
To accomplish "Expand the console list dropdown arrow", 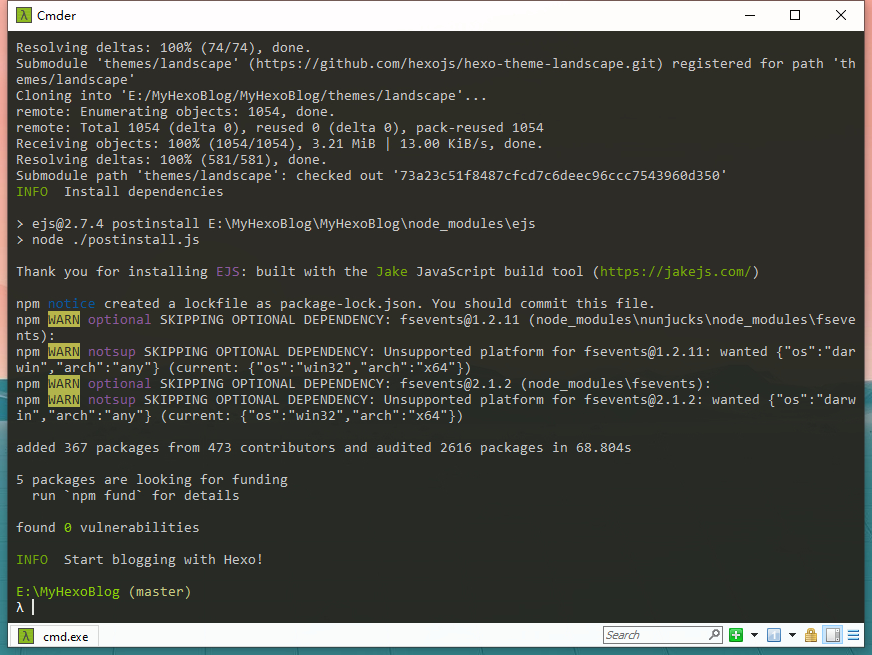I will [x=792, y=635].
